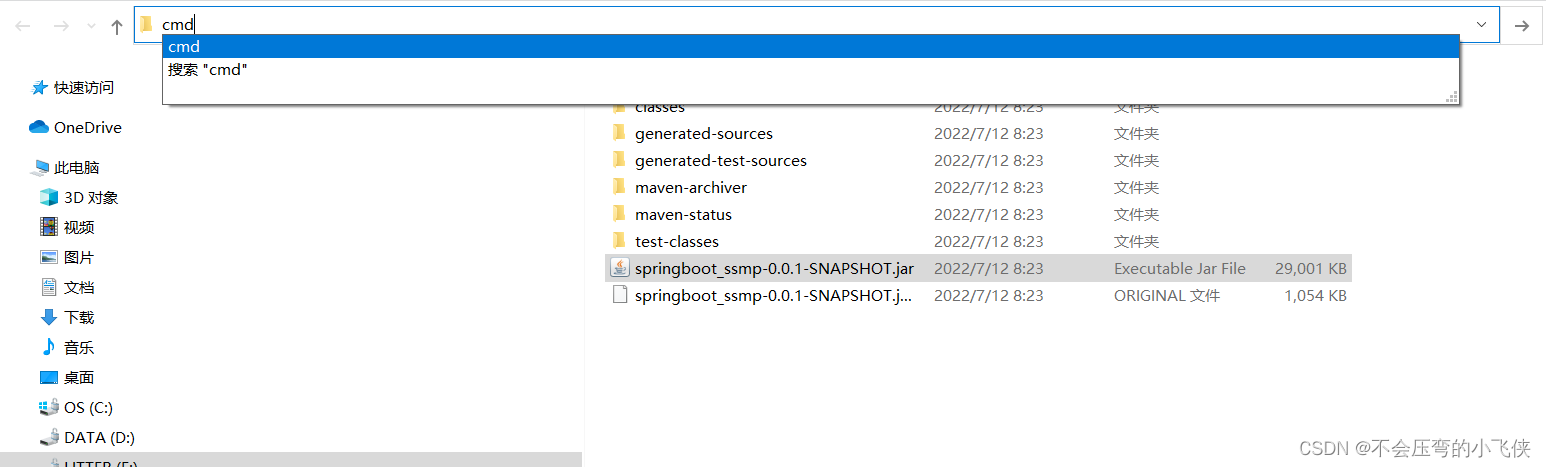Screen dimensions: 1546x467
Task: Click the Go to arrow button
Action: (x=1522, y=26)
